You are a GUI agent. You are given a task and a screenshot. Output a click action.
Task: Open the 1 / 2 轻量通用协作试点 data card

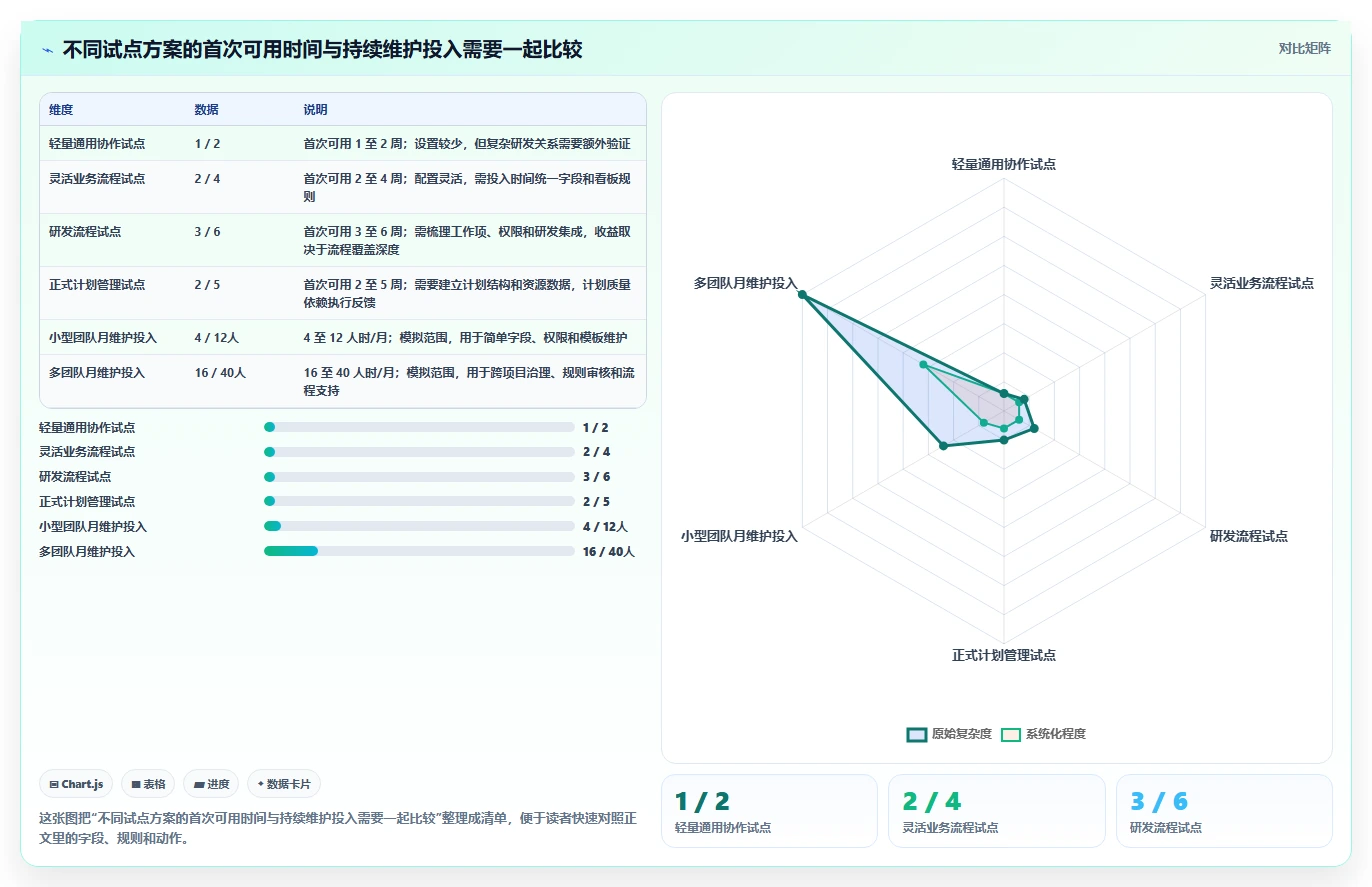(x=769, y=811)
